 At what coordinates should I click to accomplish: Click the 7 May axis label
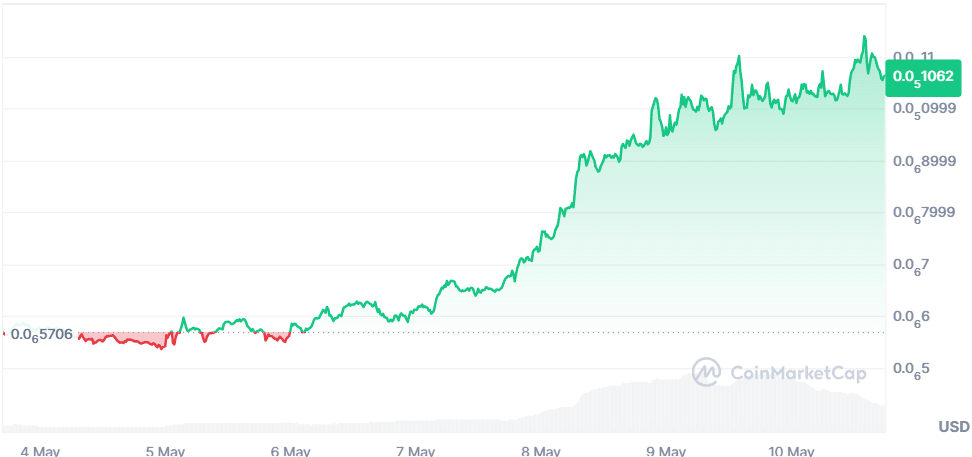(x=415, y=450)
